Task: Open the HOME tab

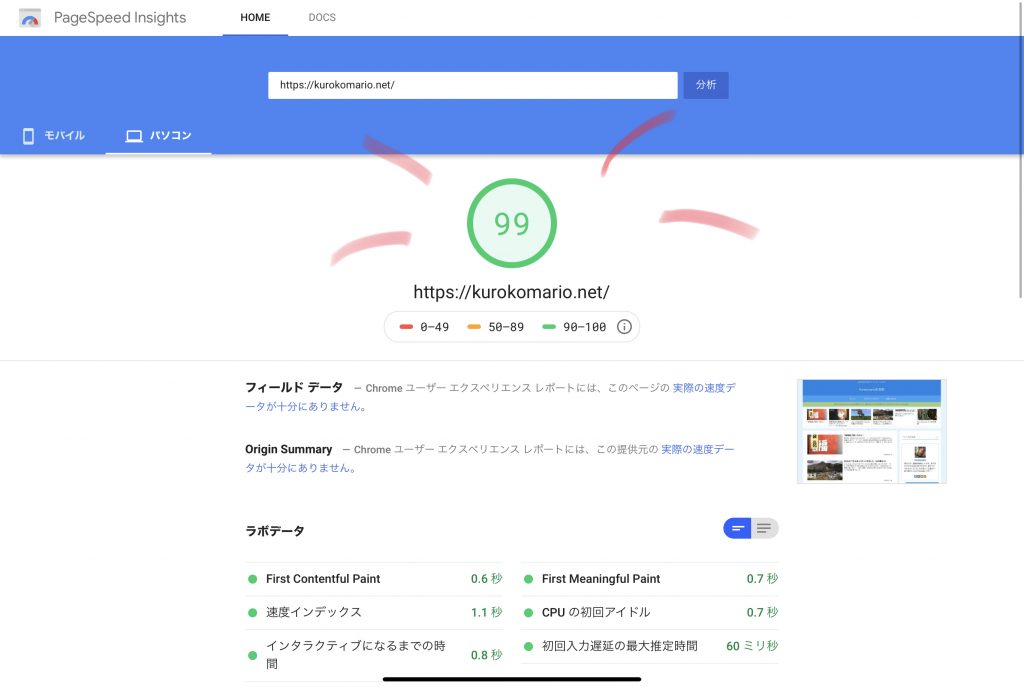Action: (x=255, y=18)
